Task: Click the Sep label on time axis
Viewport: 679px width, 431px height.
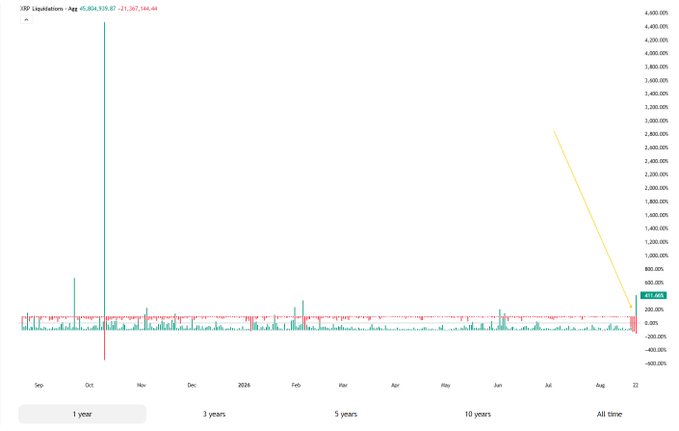Action: pyautogui.click(x=39, y=385)
